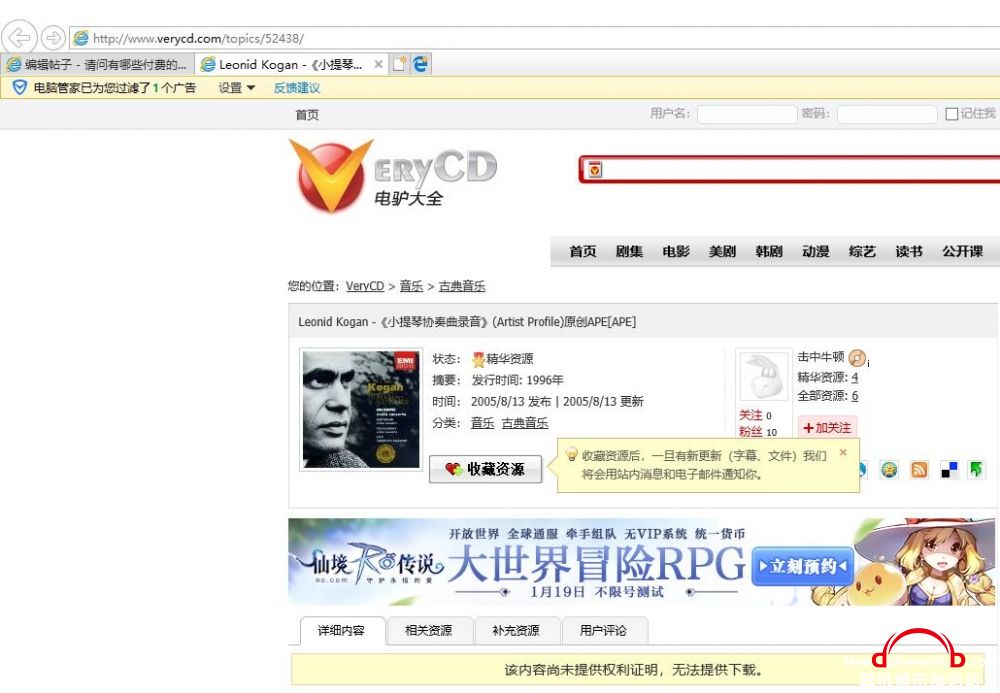The image size is (1000, 693).
Task: Open the 设置 settings dropdown
Action: pyautogui.click(x=237, y=88)
